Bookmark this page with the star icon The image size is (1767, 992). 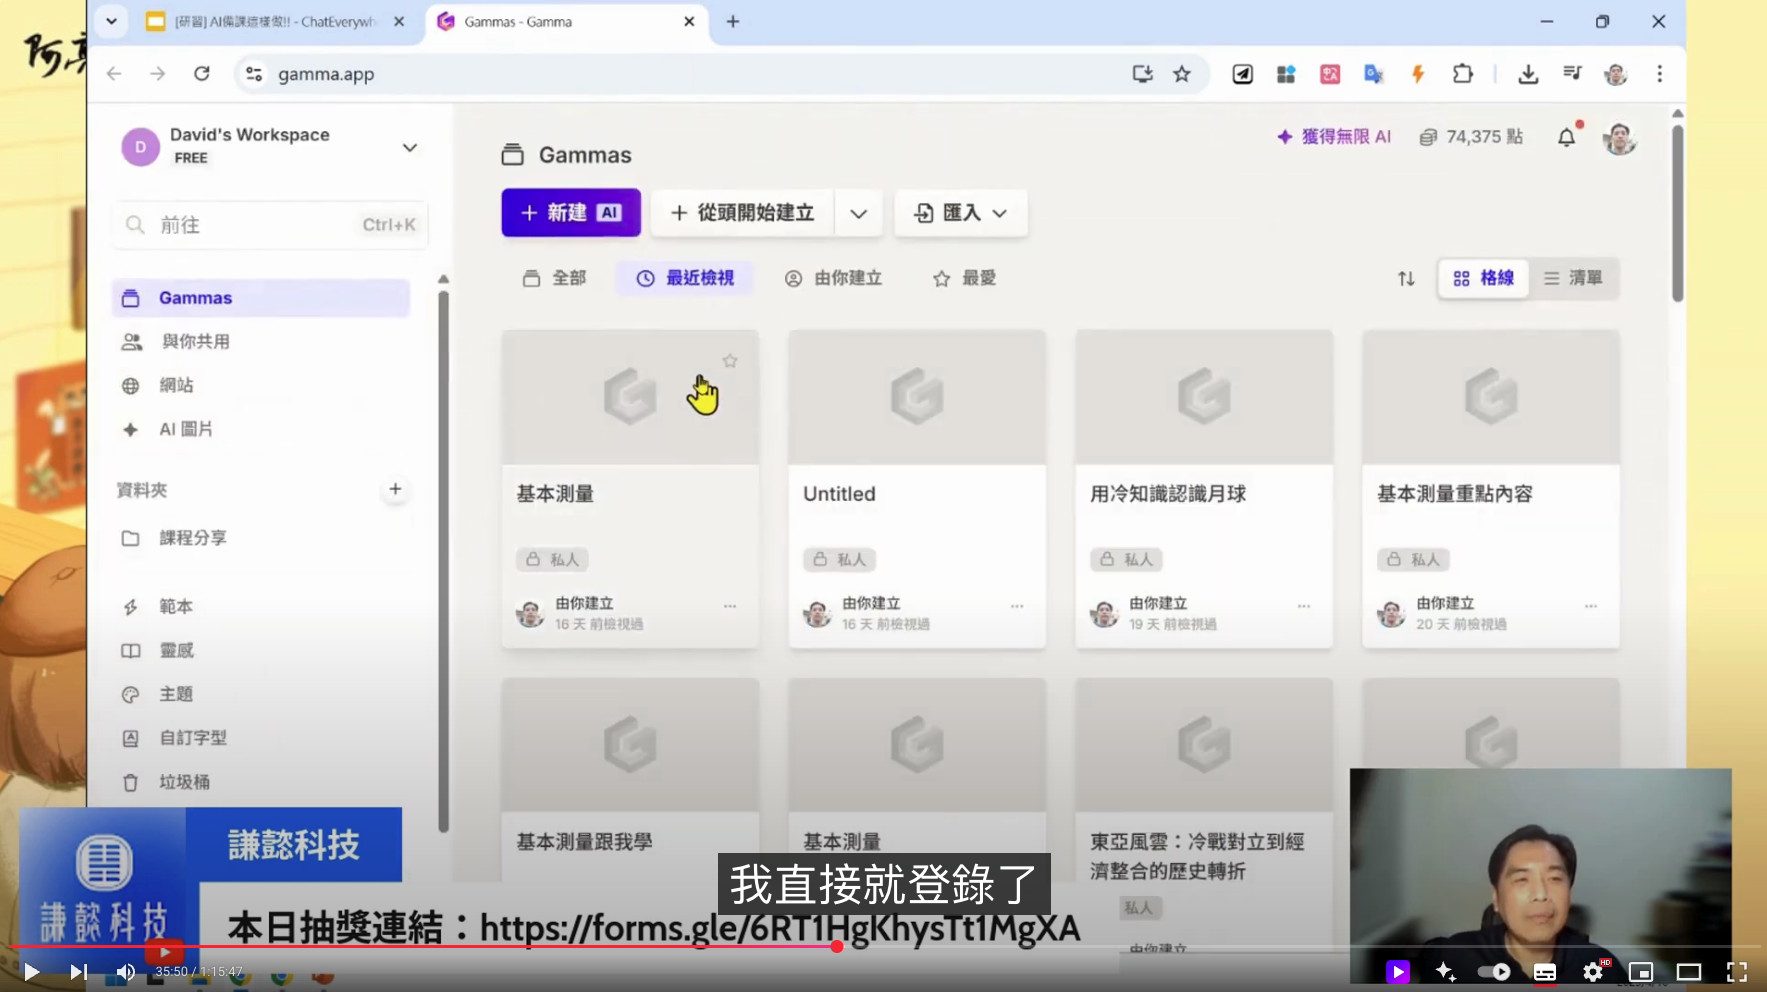[x=1182, y=74]
